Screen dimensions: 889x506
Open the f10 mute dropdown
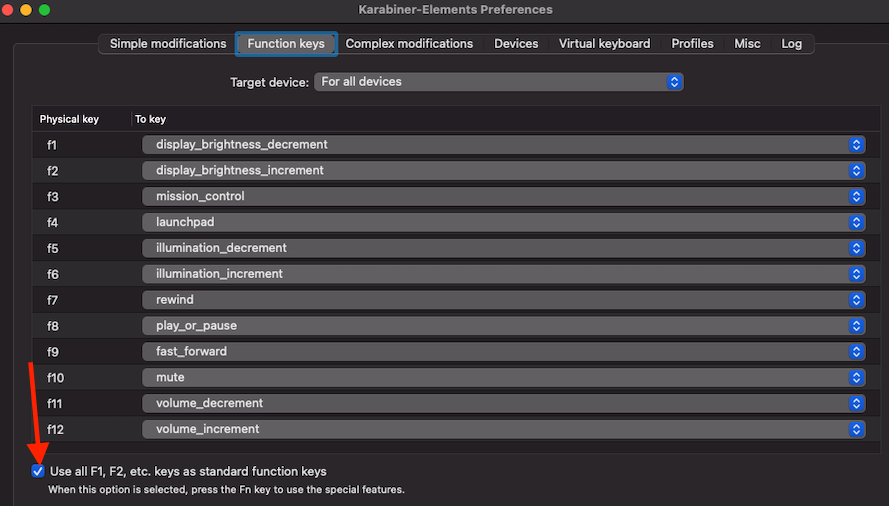(x=503, y=377)
